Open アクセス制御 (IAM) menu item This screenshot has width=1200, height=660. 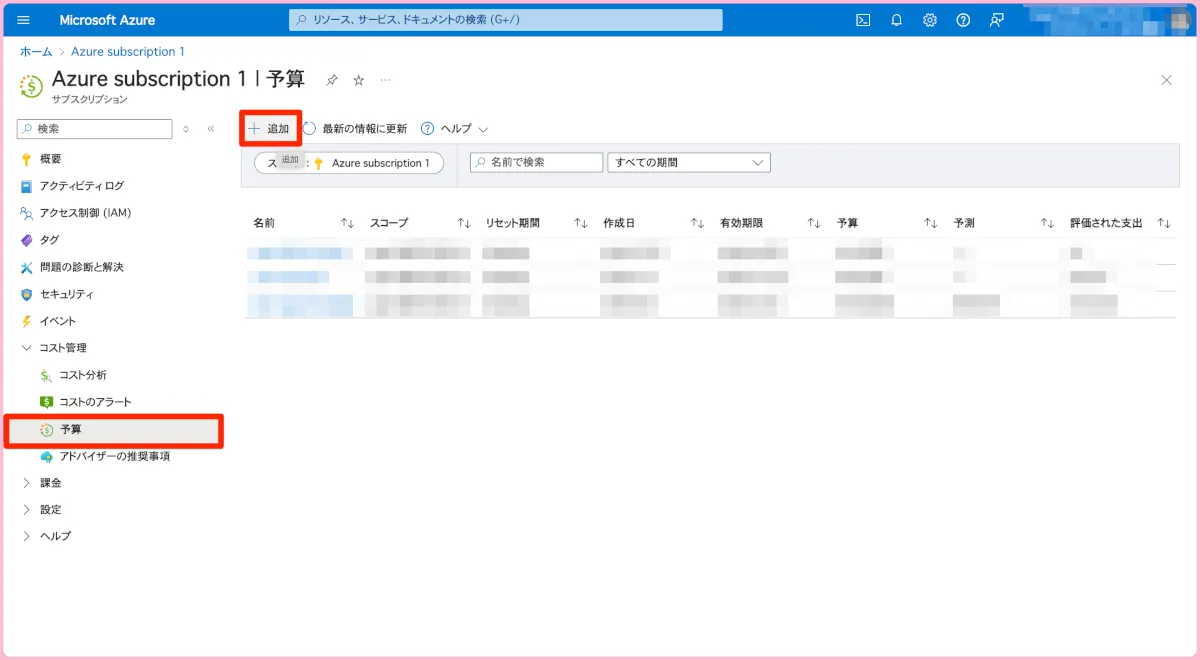84,213
